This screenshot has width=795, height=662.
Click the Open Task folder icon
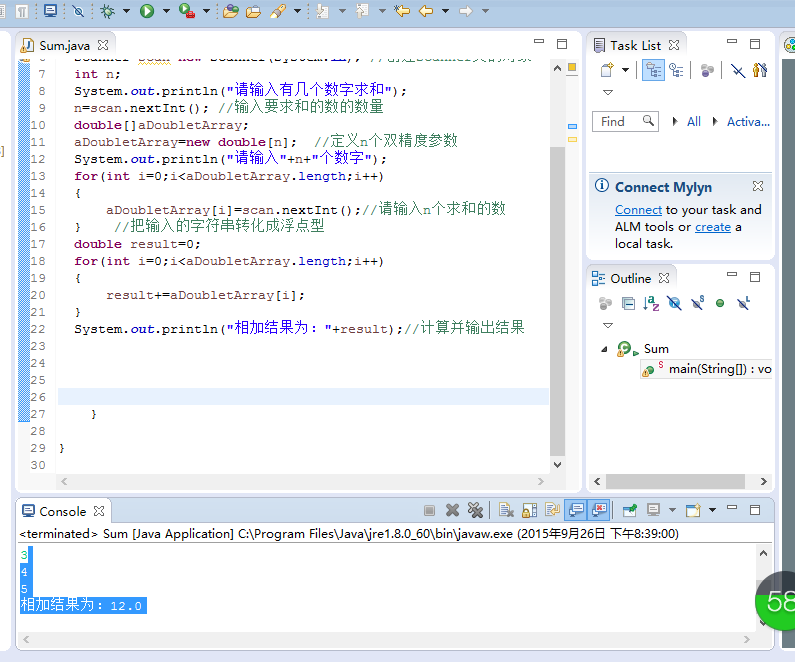coord(253,11)
